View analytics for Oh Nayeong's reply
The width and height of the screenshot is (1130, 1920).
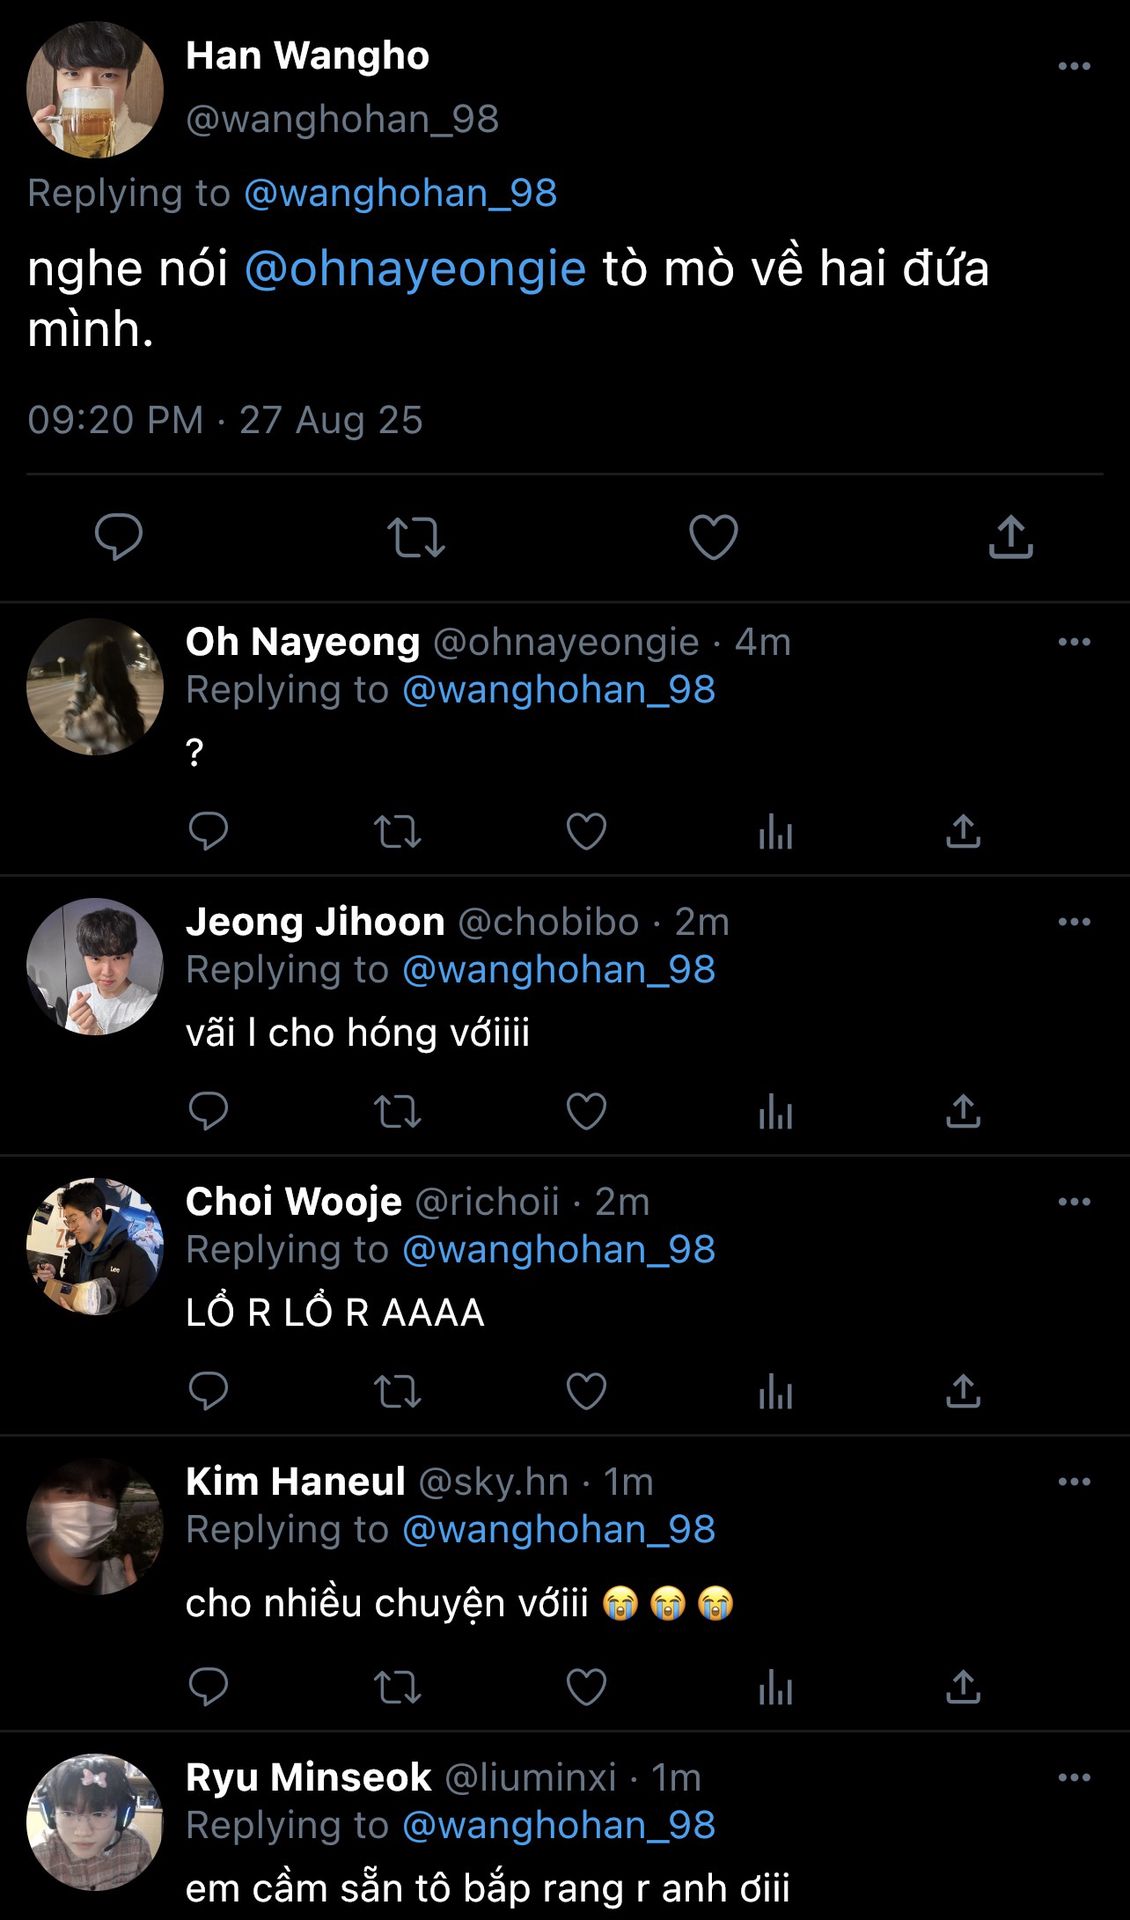(x=775, y=831)
